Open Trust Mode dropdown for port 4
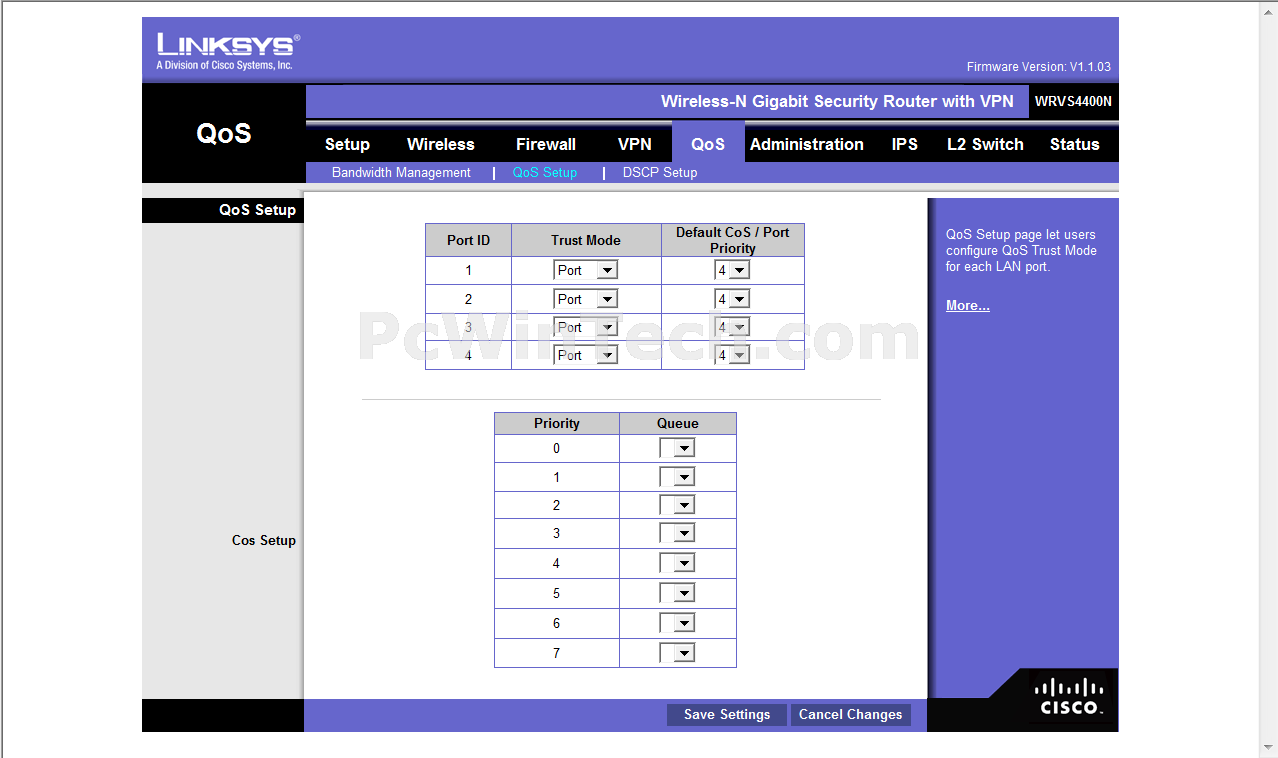Screen dimensions: 1278x758 click(x=586, y=355)
